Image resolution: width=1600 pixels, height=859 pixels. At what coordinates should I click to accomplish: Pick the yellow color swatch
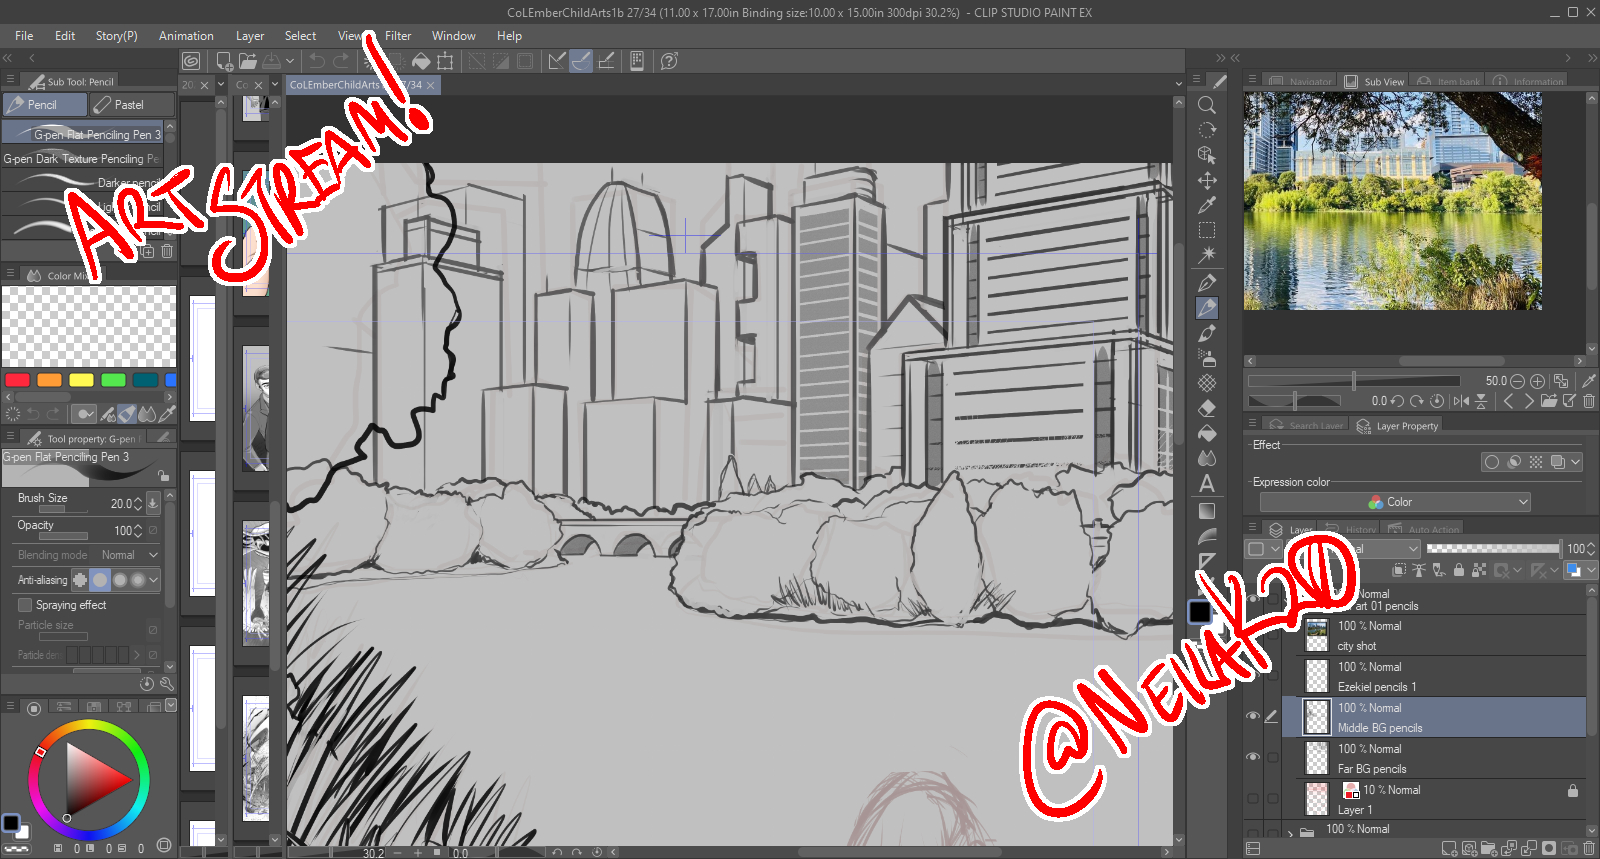[x=81, y=380]
